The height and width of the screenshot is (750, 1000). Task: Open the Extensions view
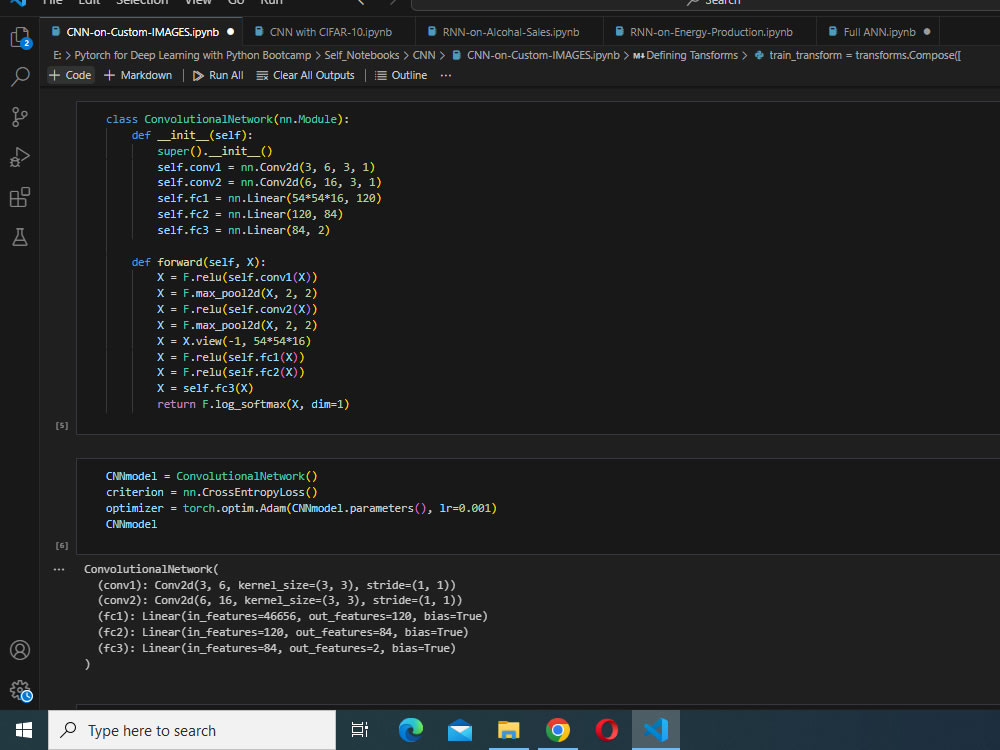pos(20,197)
